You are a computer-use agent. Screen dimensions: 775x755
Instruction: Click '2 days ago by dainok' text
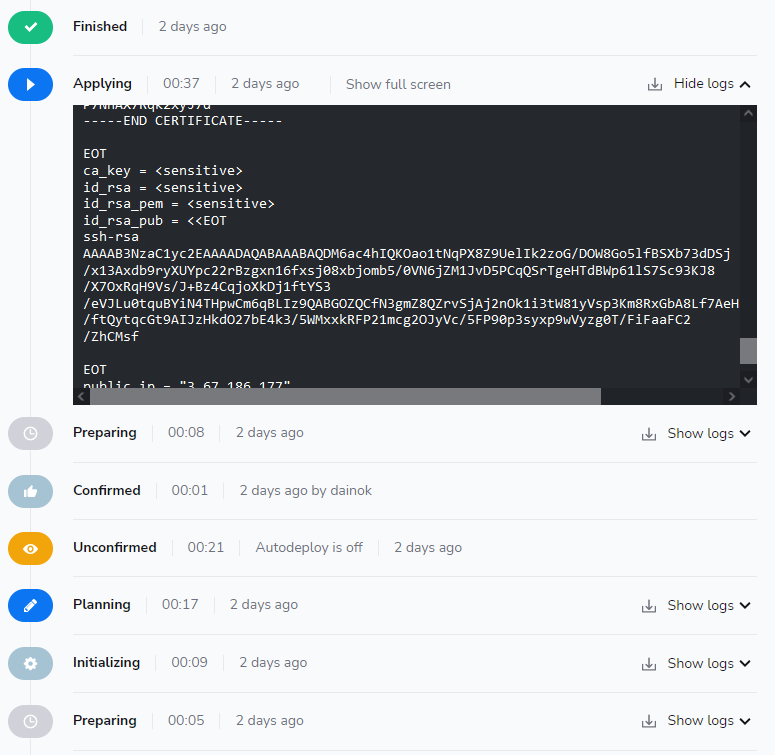click(x=305, y=491)
